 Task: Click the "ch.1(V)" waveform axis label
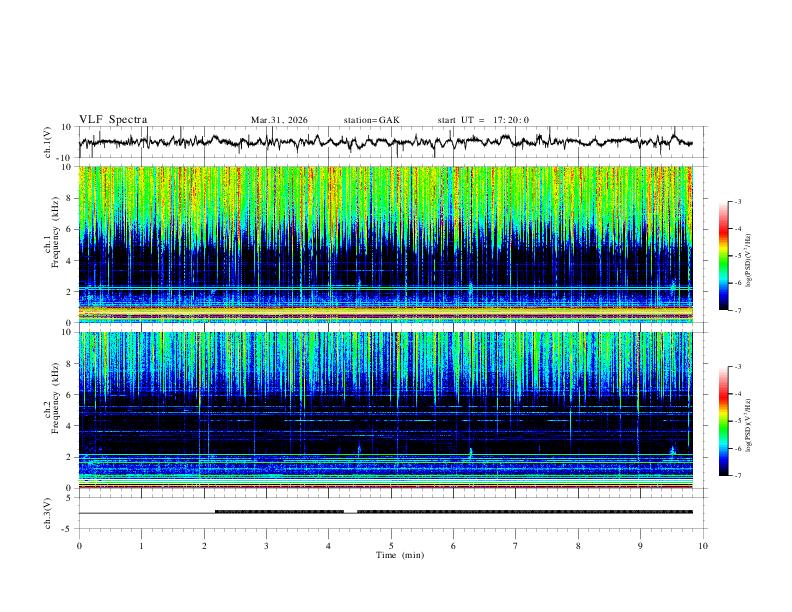(x=47, y=142)
